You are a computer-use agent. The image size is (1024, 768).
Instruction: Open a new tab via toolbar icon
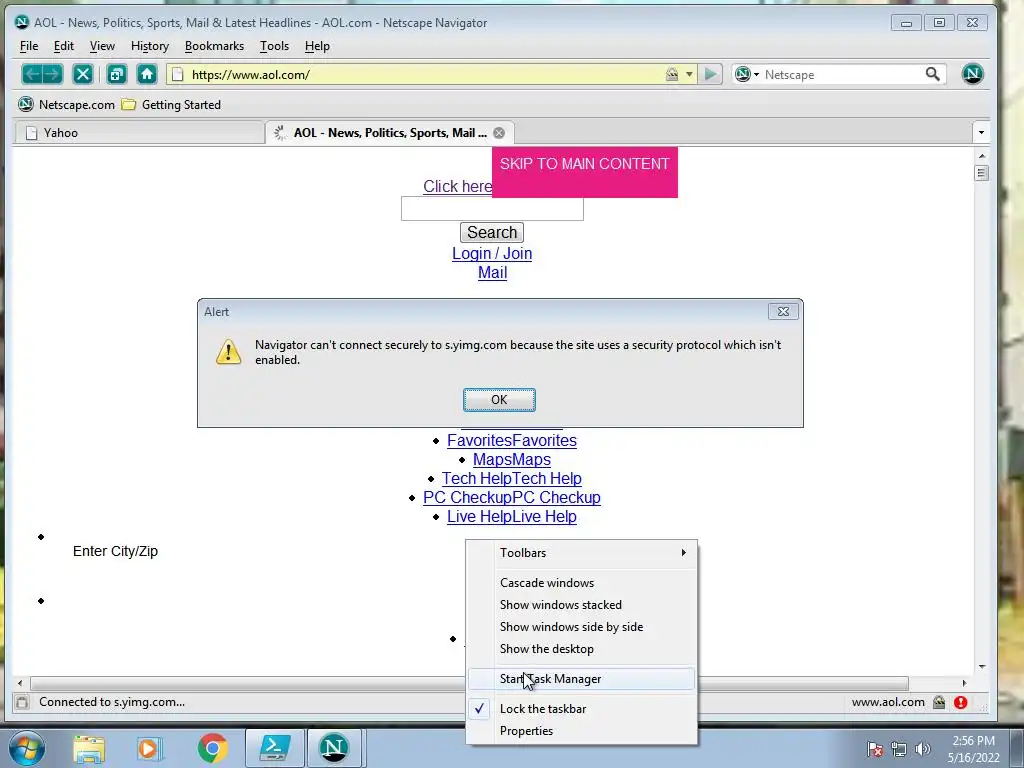pyautogui.click(x=117, y=74)
